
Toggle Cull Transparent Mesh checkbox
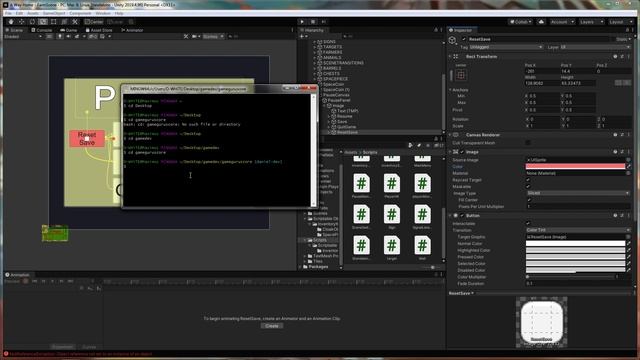528,143
